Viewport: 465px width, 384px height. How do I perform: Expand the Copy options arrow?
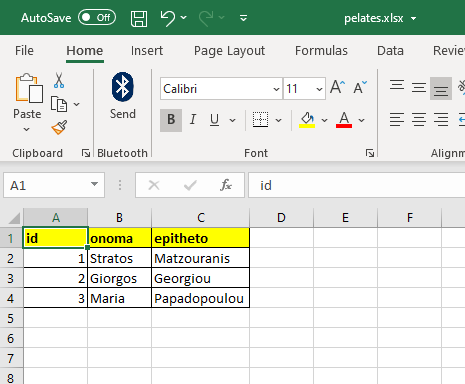(77, 104)
